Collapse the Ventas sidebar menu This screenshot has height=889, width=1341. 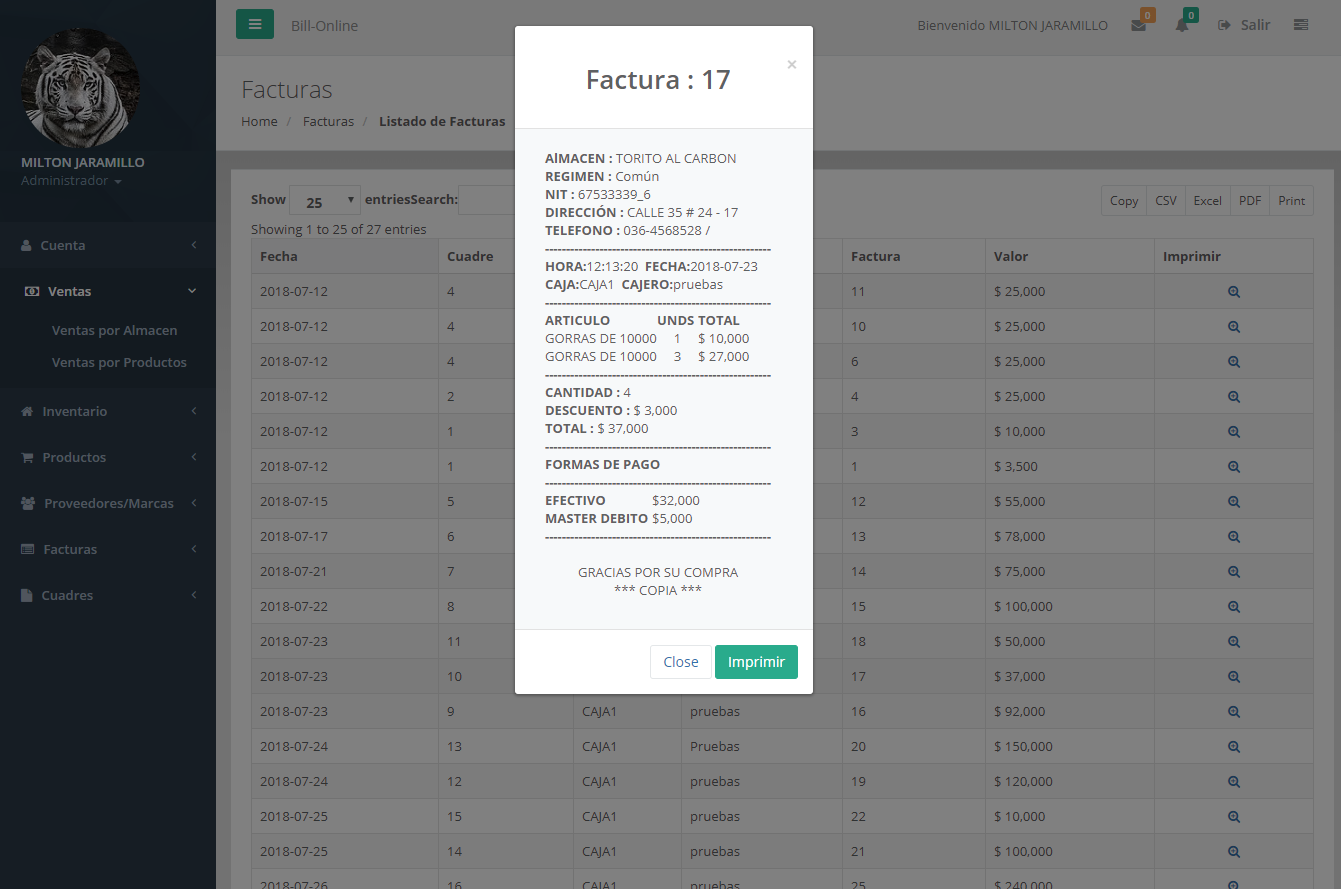tap(107, 291)
